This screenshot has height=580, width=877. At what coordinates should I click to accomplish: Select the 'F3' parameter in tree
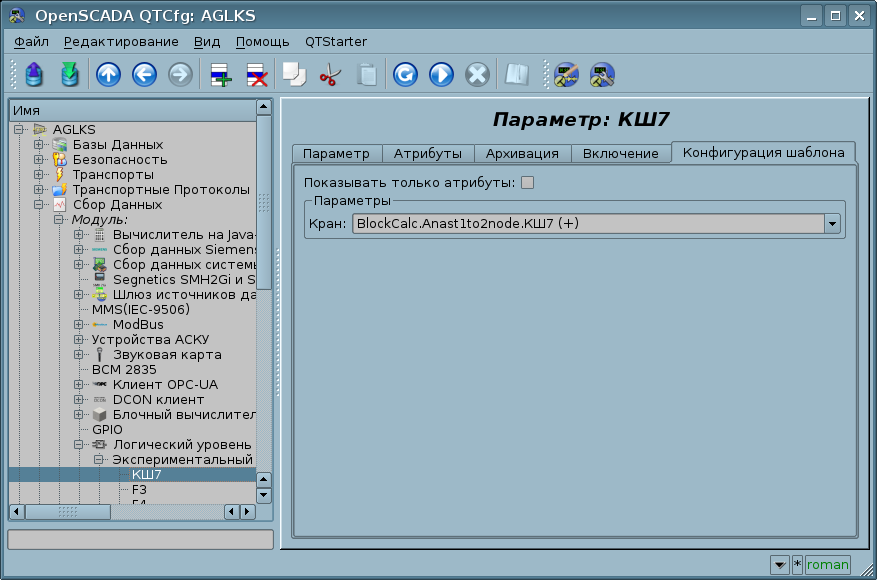click(x=139, y=490)
